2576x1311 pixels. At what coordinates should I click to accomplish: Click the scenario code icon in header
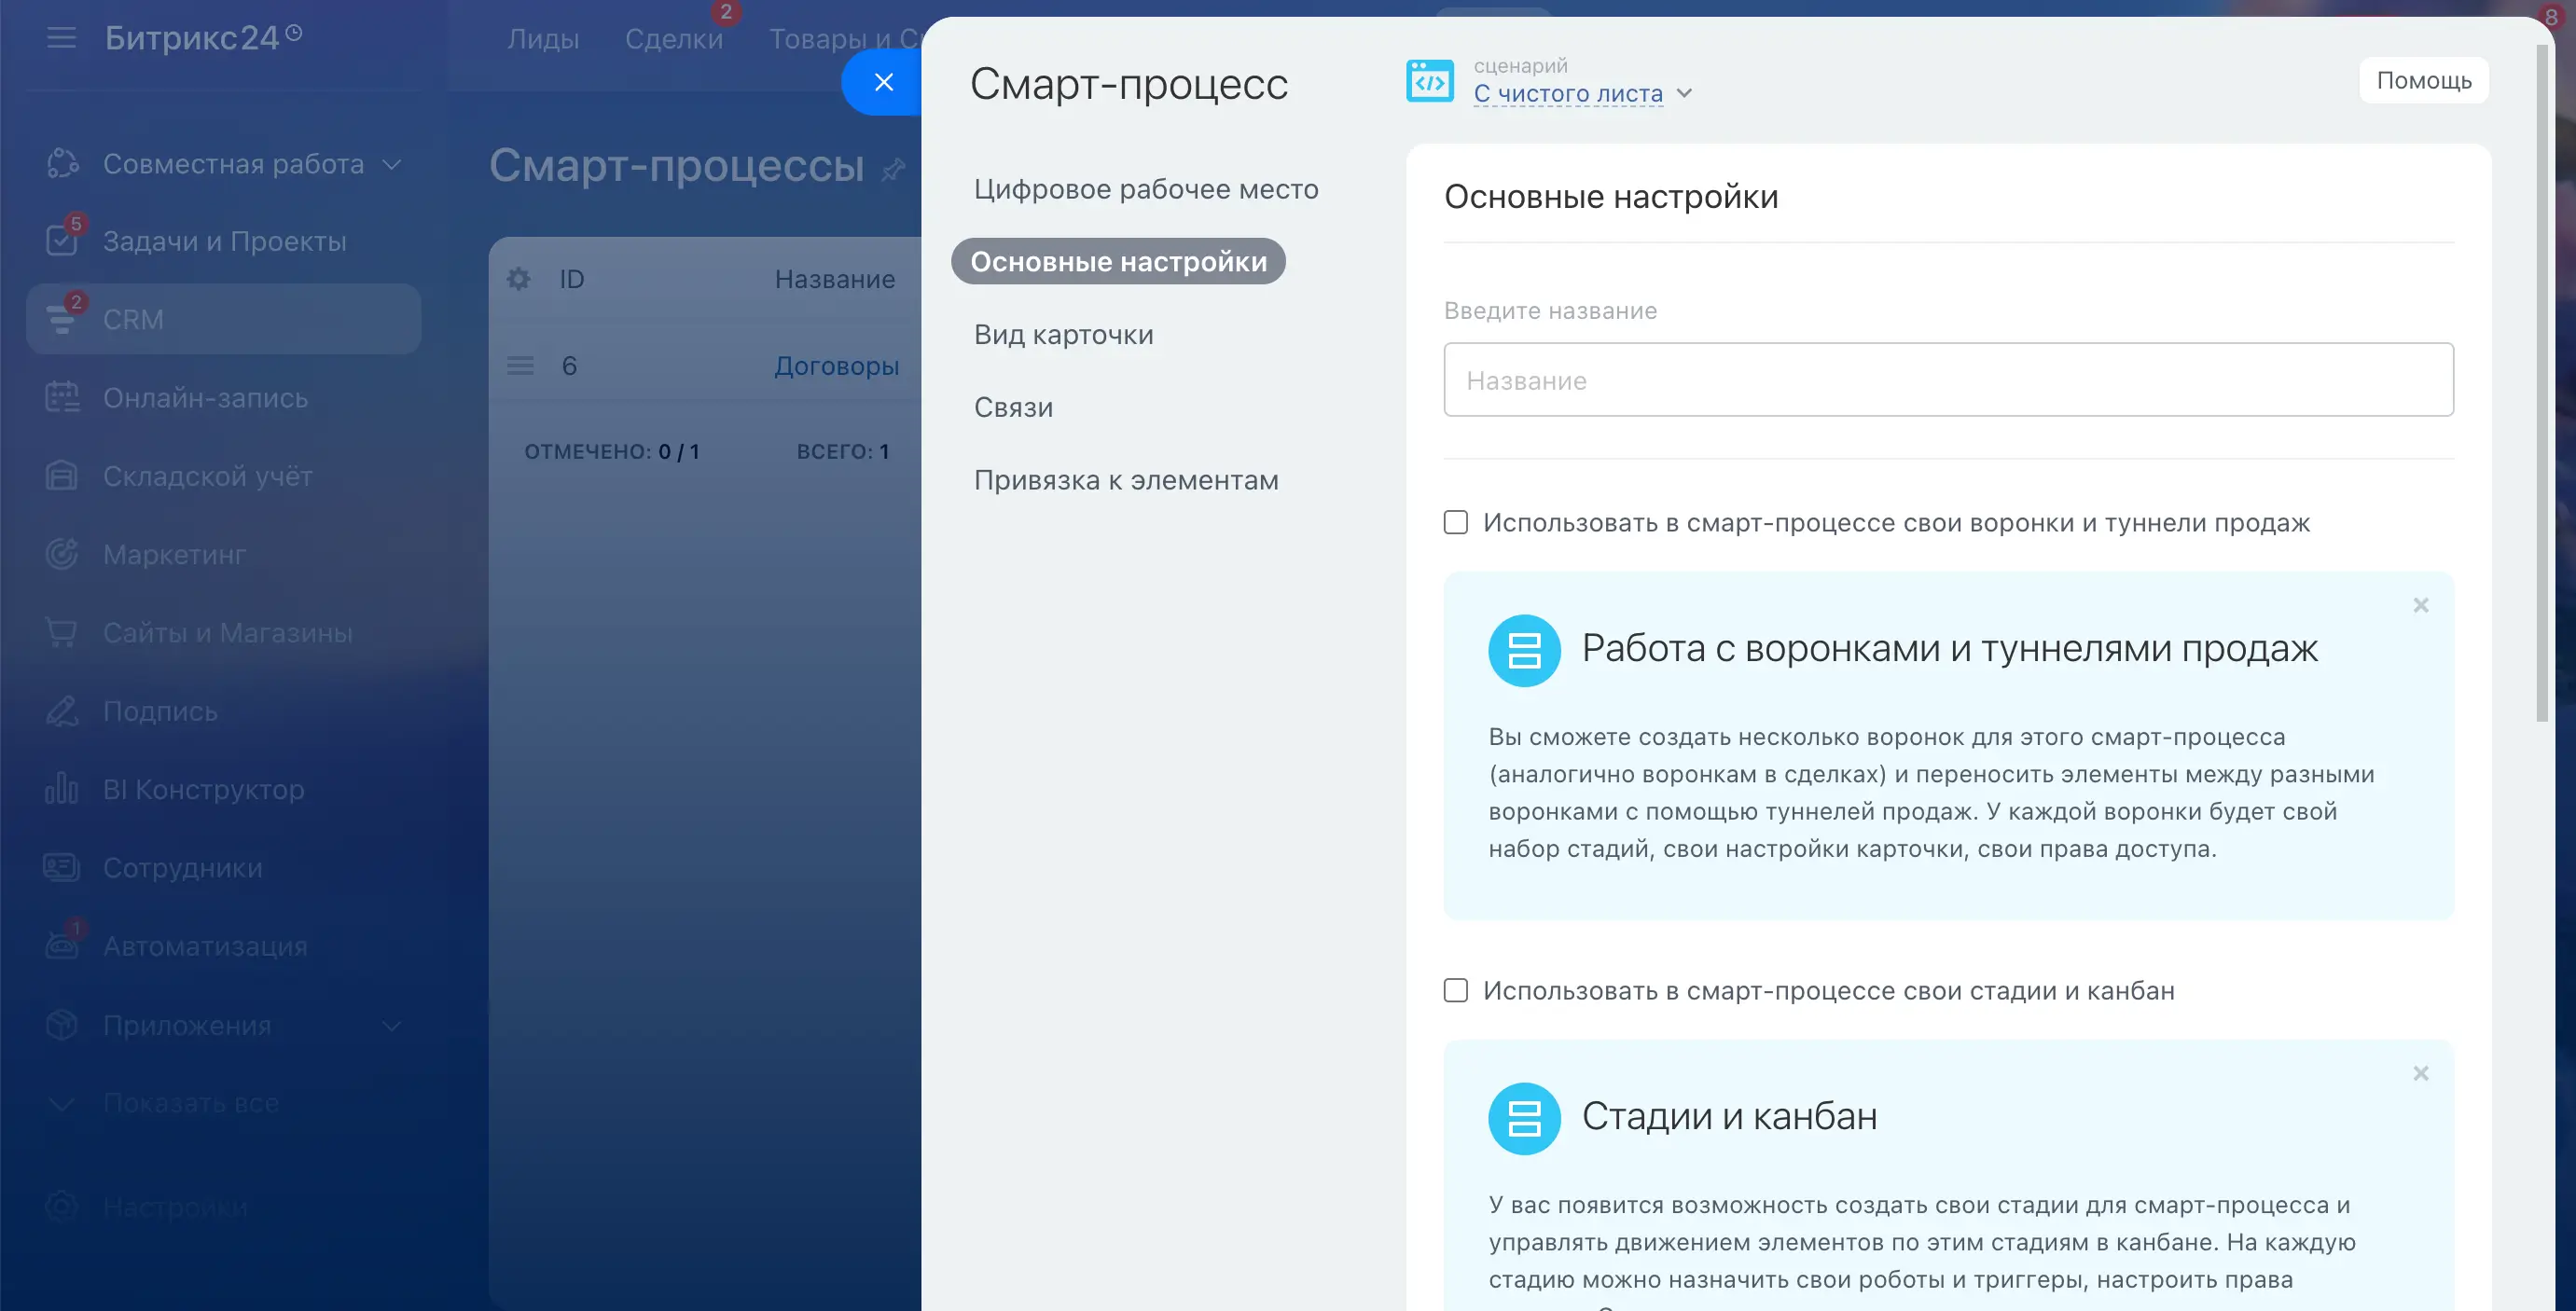[1429, 81]
